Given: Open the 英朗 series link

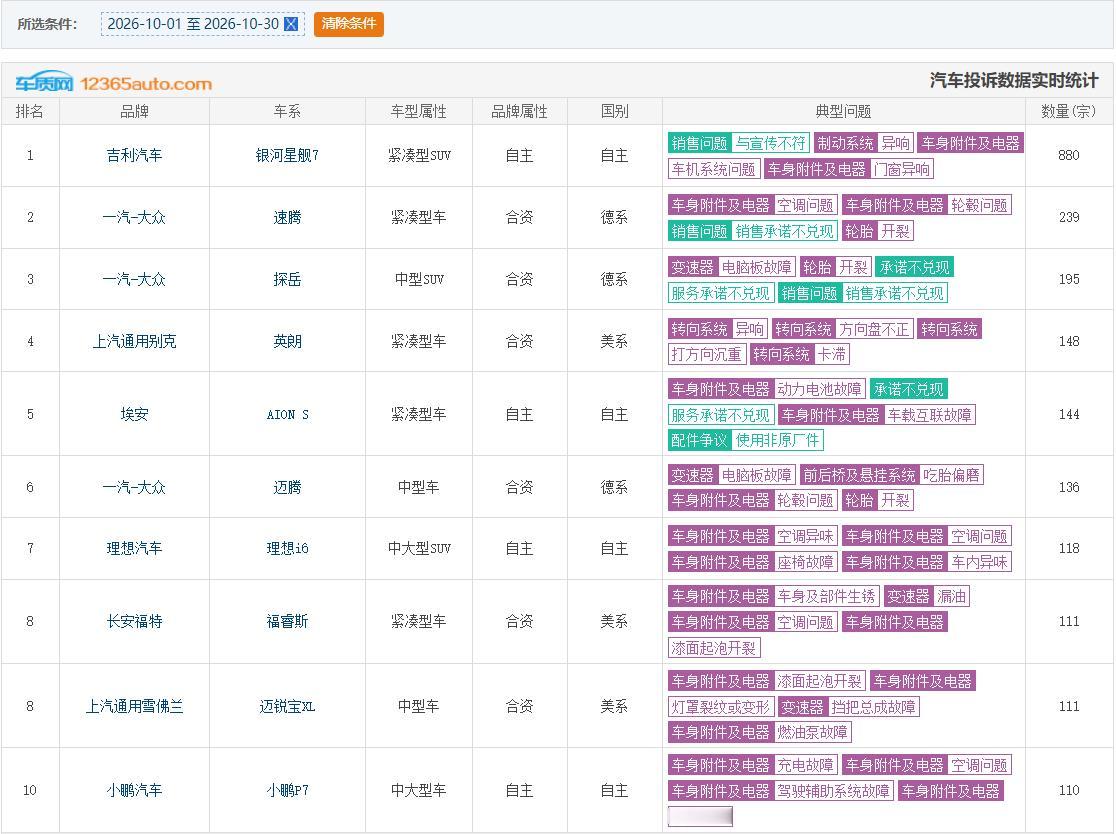Looking at the screenshot, I should pos(287,341).
